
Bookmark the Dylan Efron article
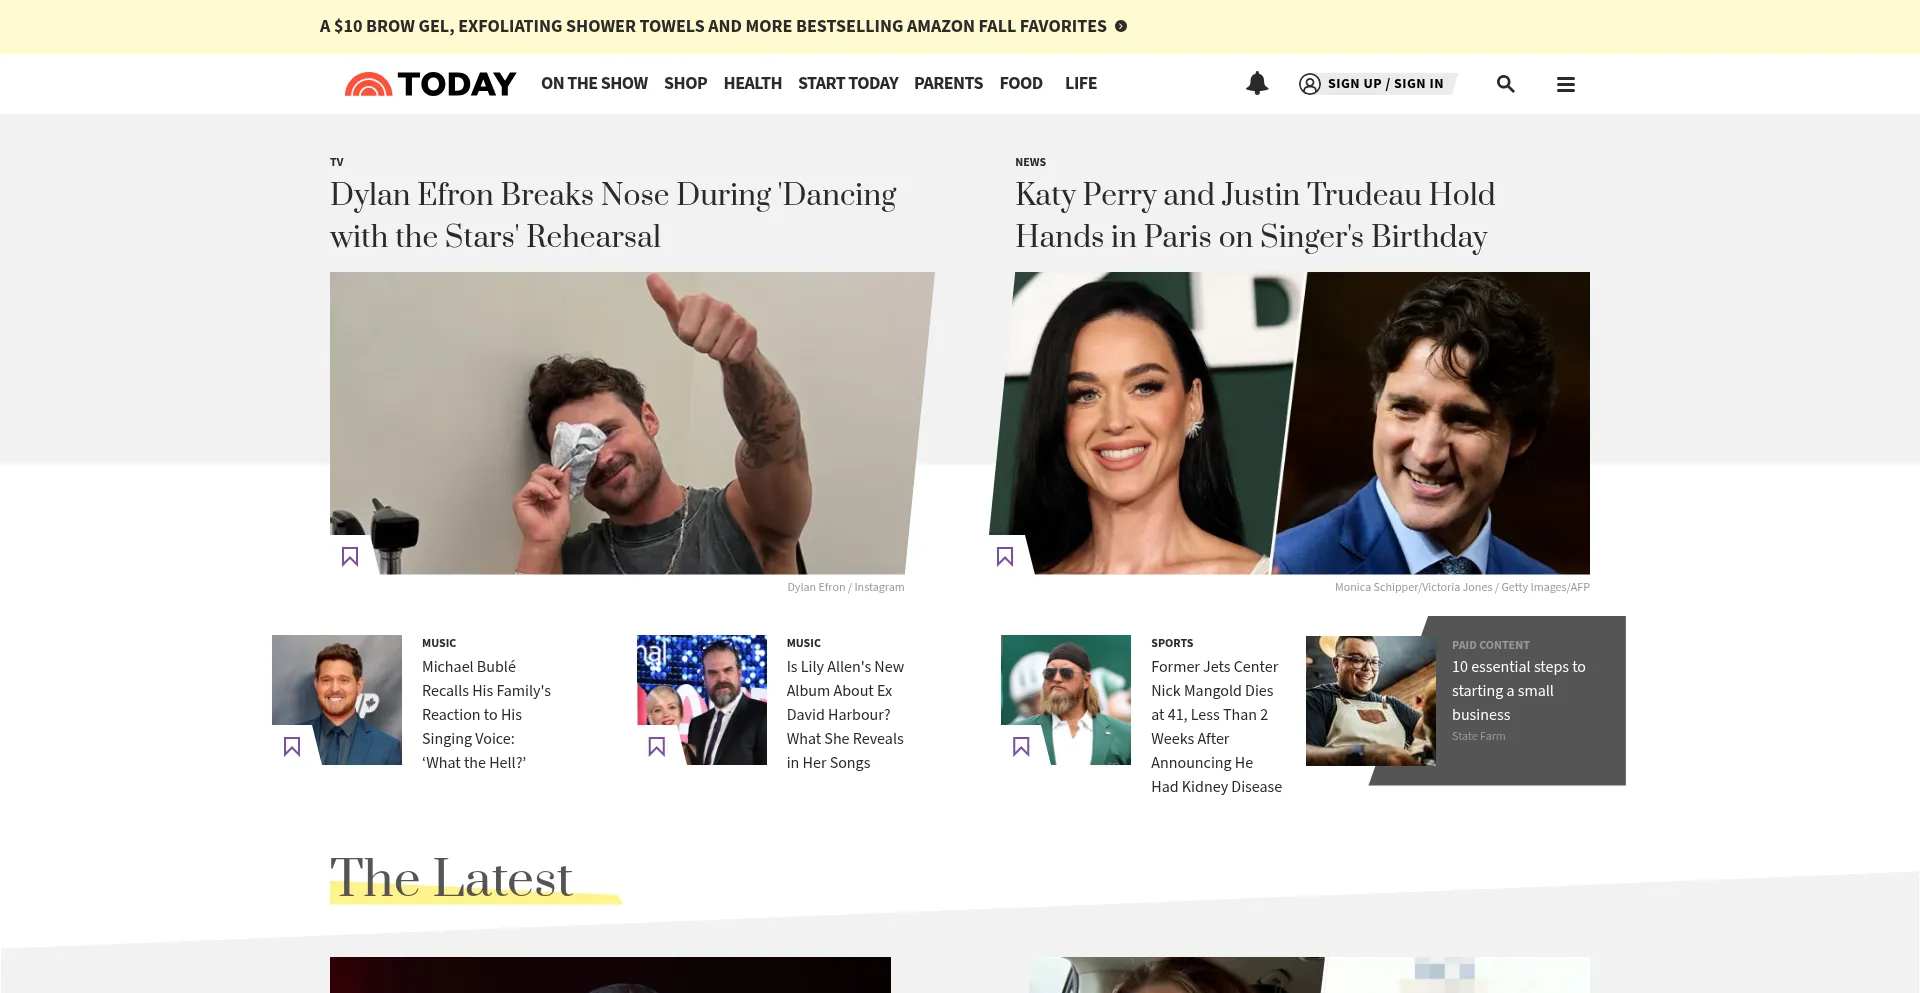point(350,556)
